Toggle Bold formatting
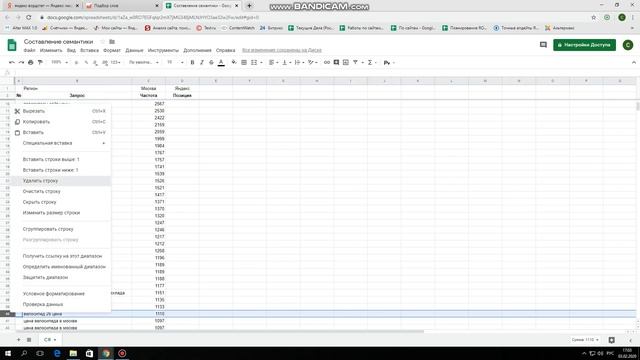The height and width of the screenshot is (360, 640). click(x=192, y=62)
